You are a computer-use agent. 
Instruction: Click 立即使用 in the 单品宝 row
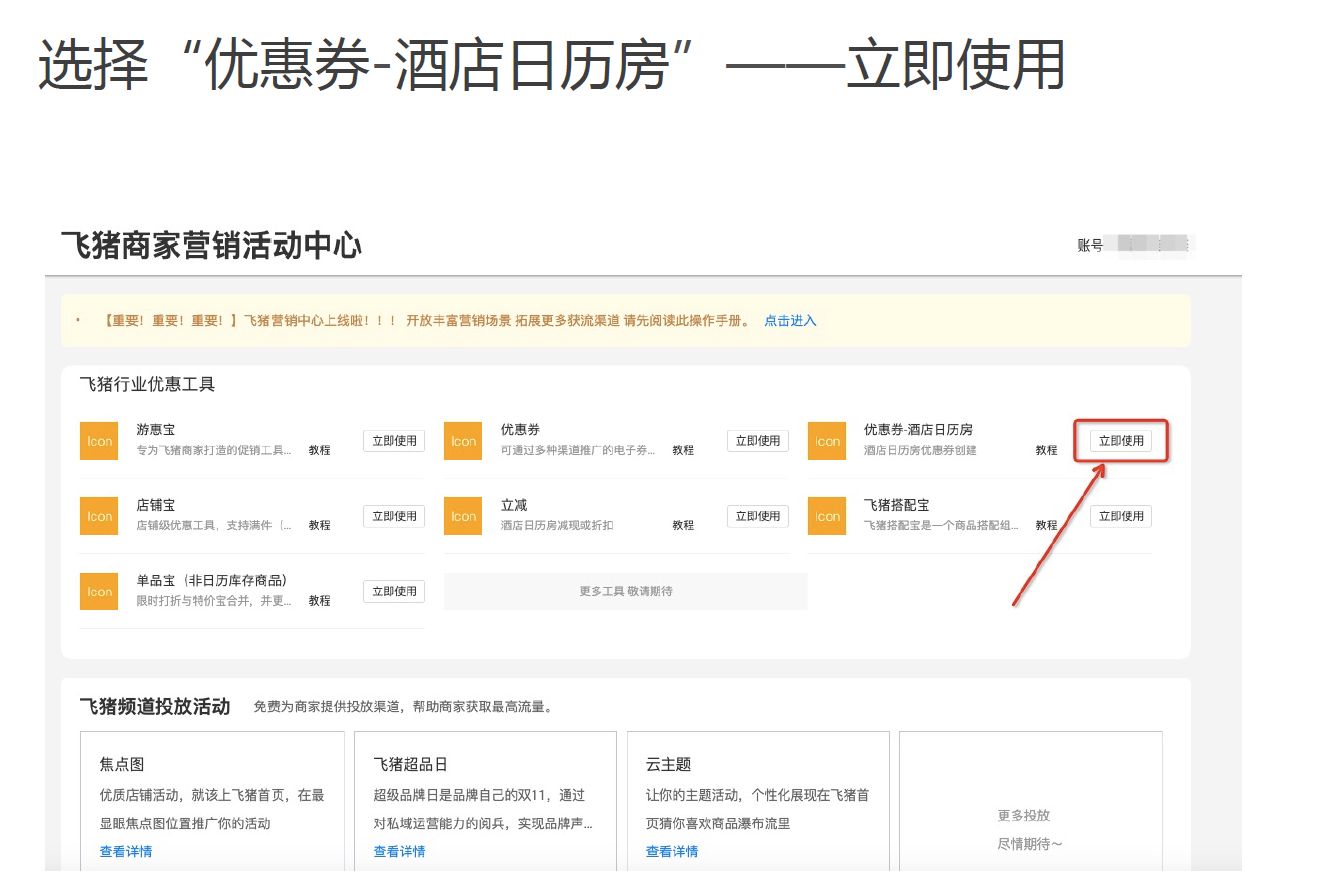(394, 591)
